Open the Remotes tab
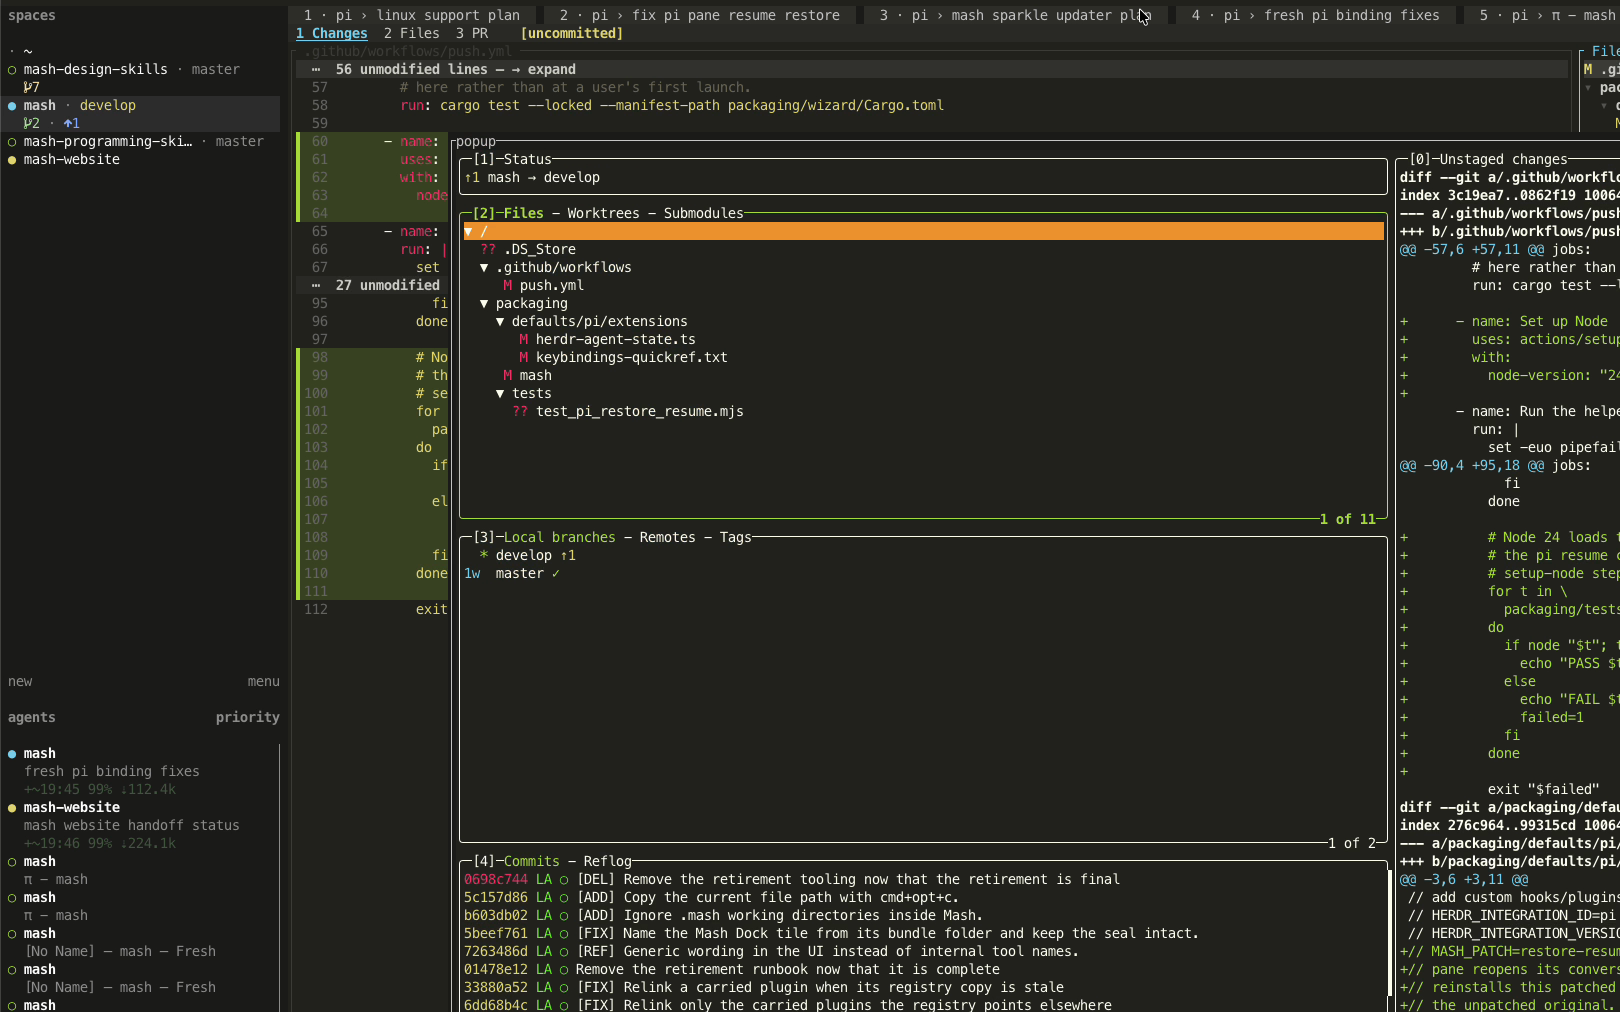This screenshot has height=1012, width=1620. click(x=667, y=538)
